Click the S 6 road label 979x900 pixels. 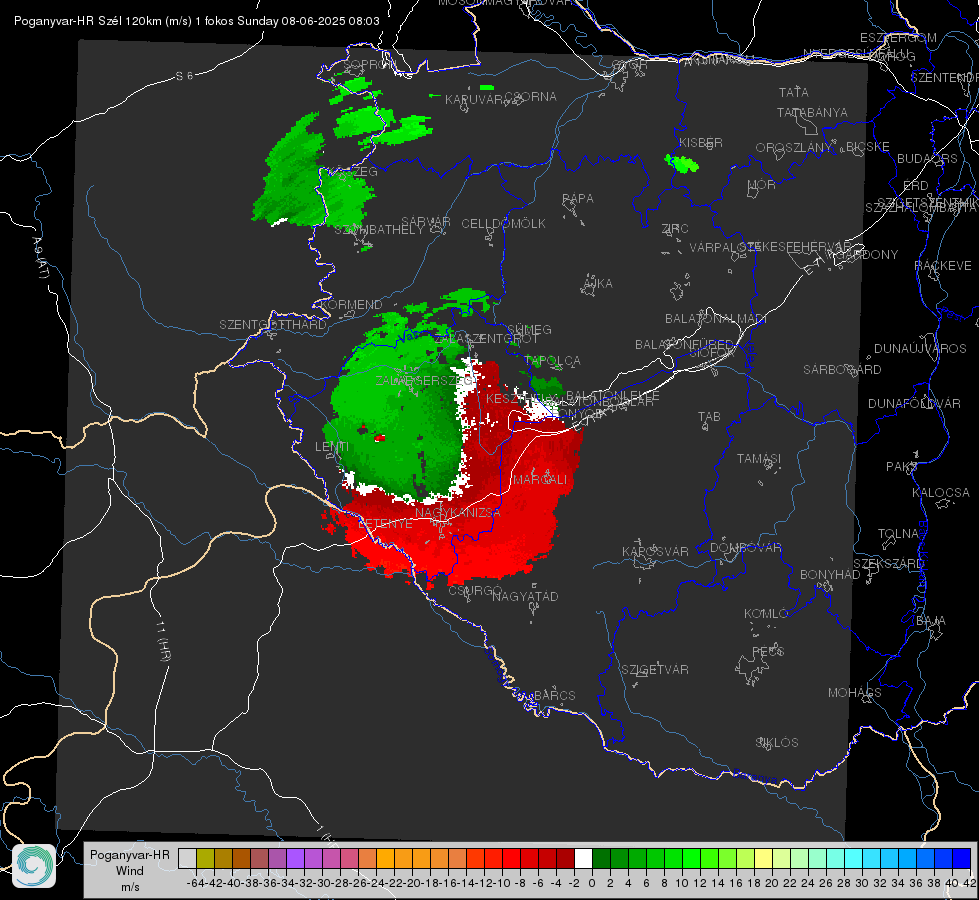(x=184, y=76)
